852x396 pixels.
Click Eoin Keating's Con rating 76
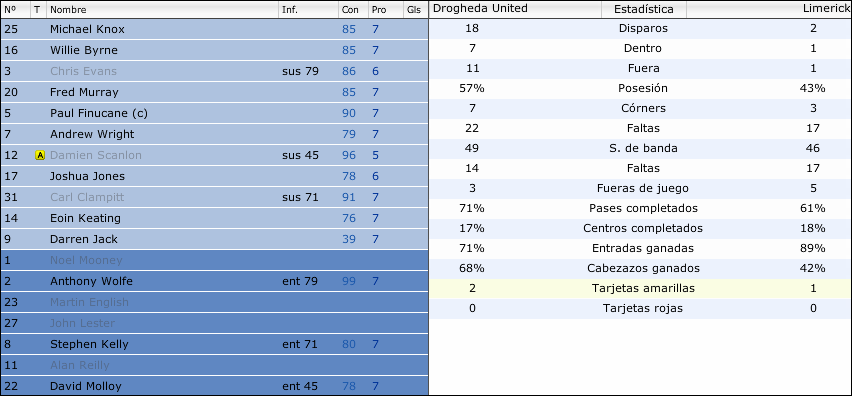(x=349, y=218)
